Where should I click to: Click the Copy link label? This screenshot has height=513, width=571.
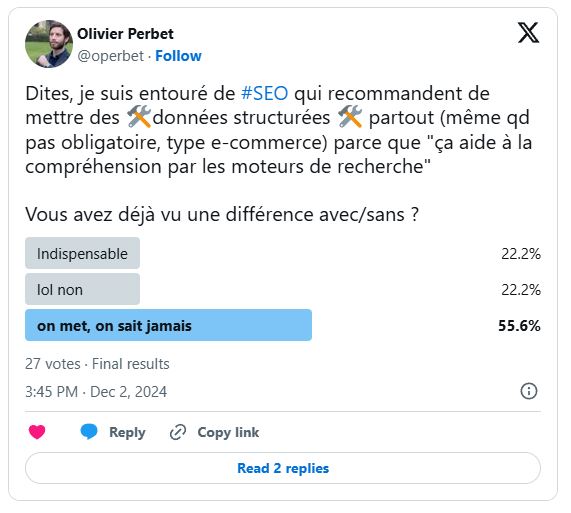[x=228, y=433]
